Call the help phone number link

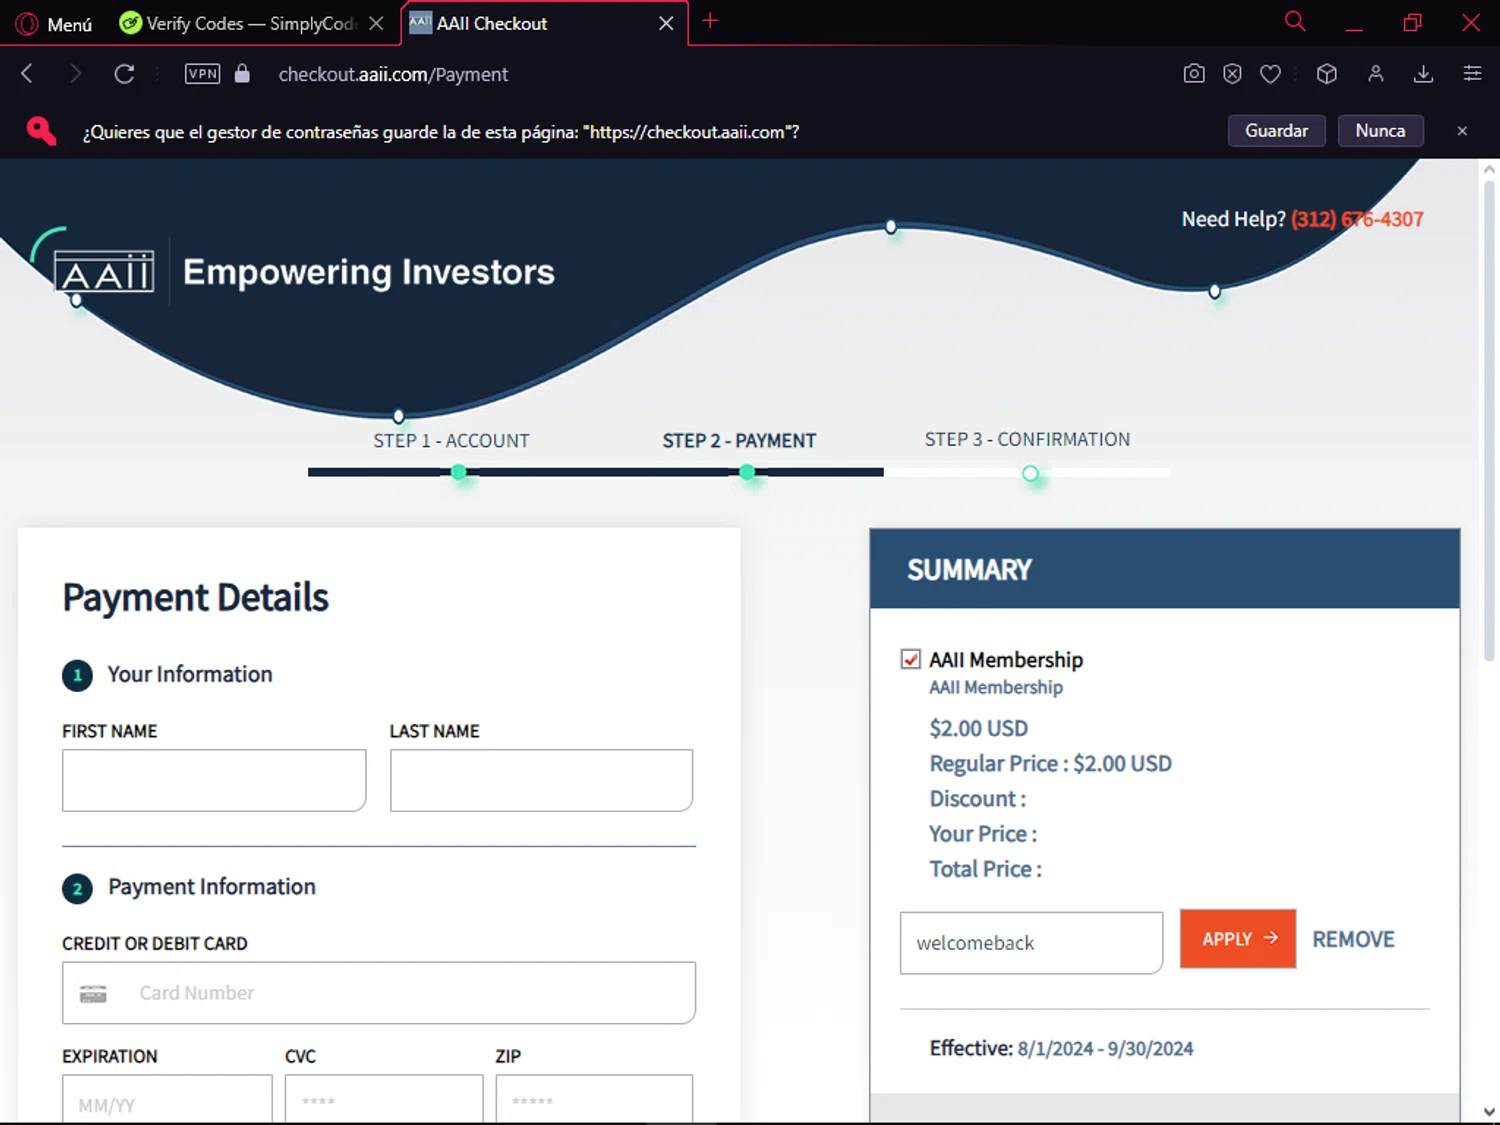tap(1357, 219)
